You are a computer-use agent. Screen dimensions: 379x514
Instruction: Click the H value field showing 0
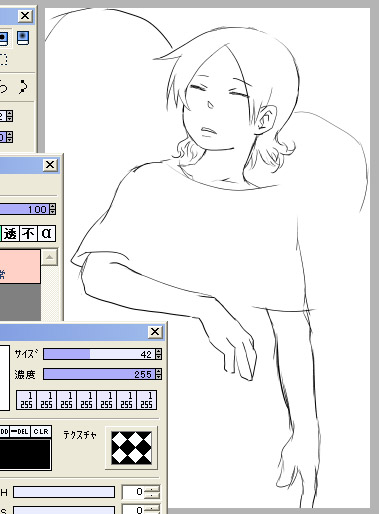(x=134, y=492)
